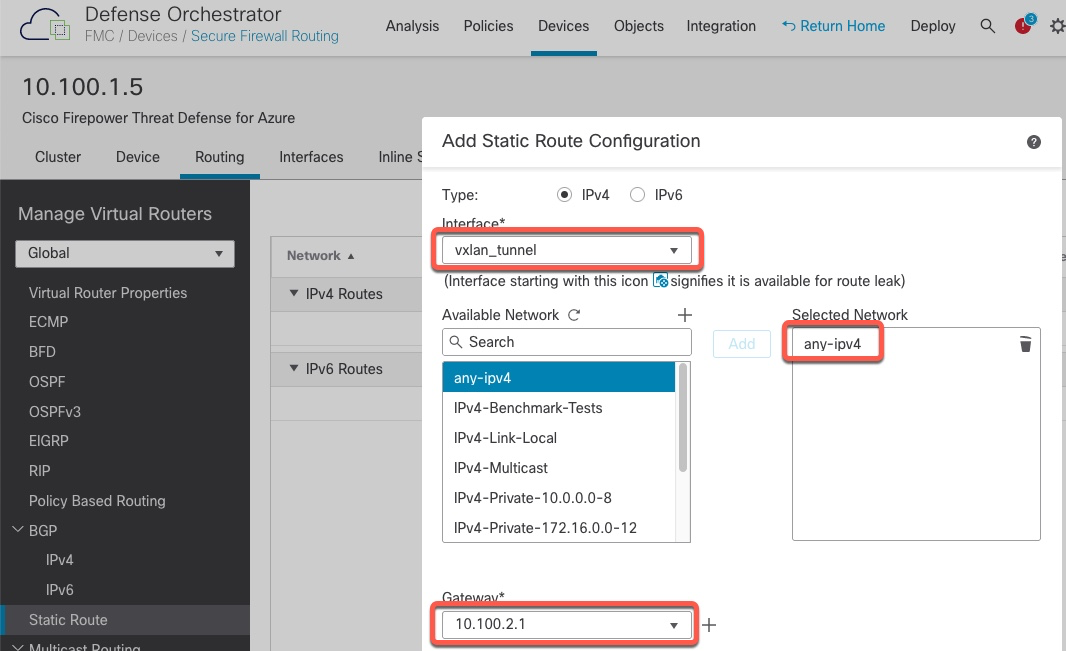Open ECMP in sidebar
The width and height of the screenshot is (1066, 651).
48,322
